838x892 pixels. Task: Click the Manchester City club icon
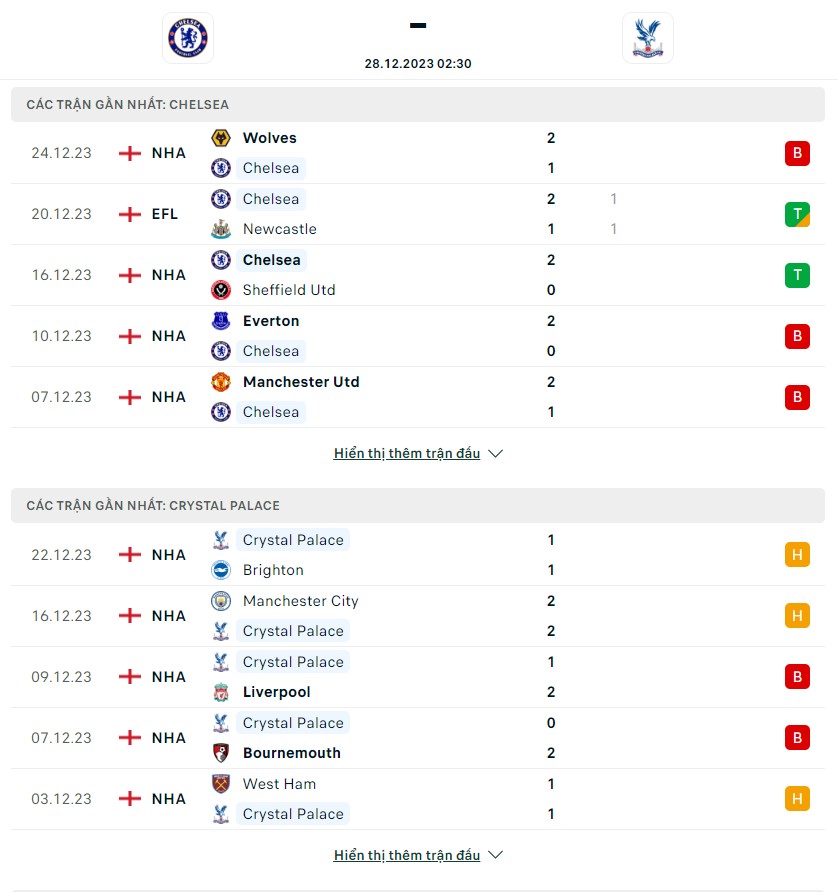(221, 601)
